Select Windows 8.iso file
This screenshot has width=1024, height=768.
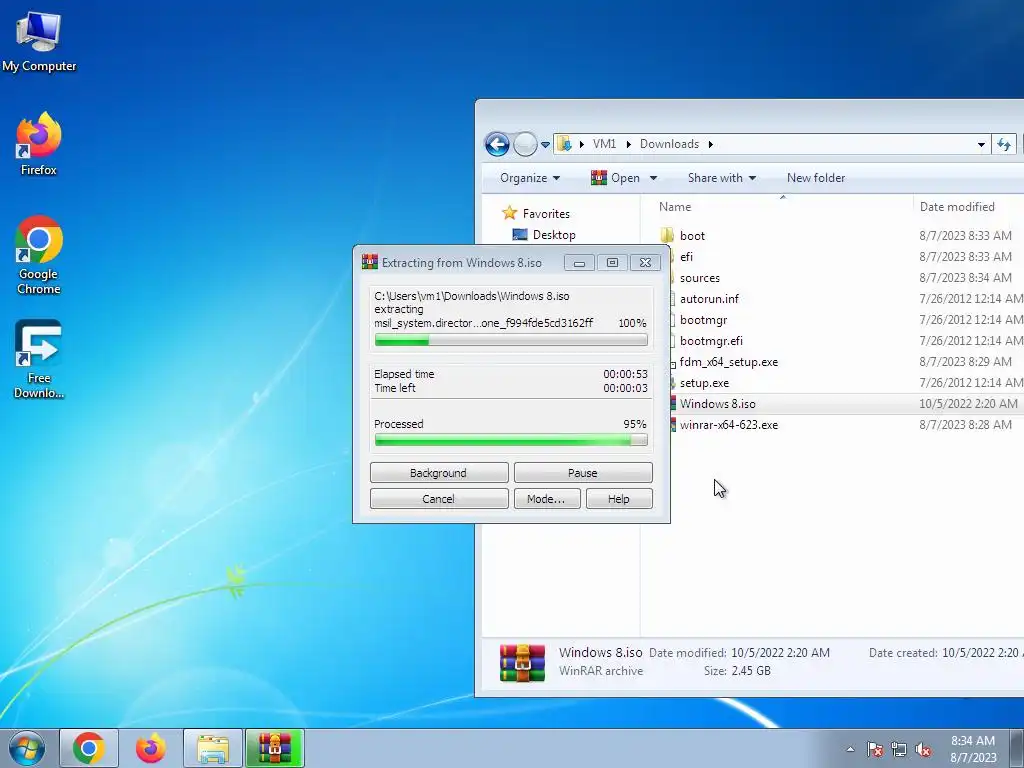click(717, 404)
